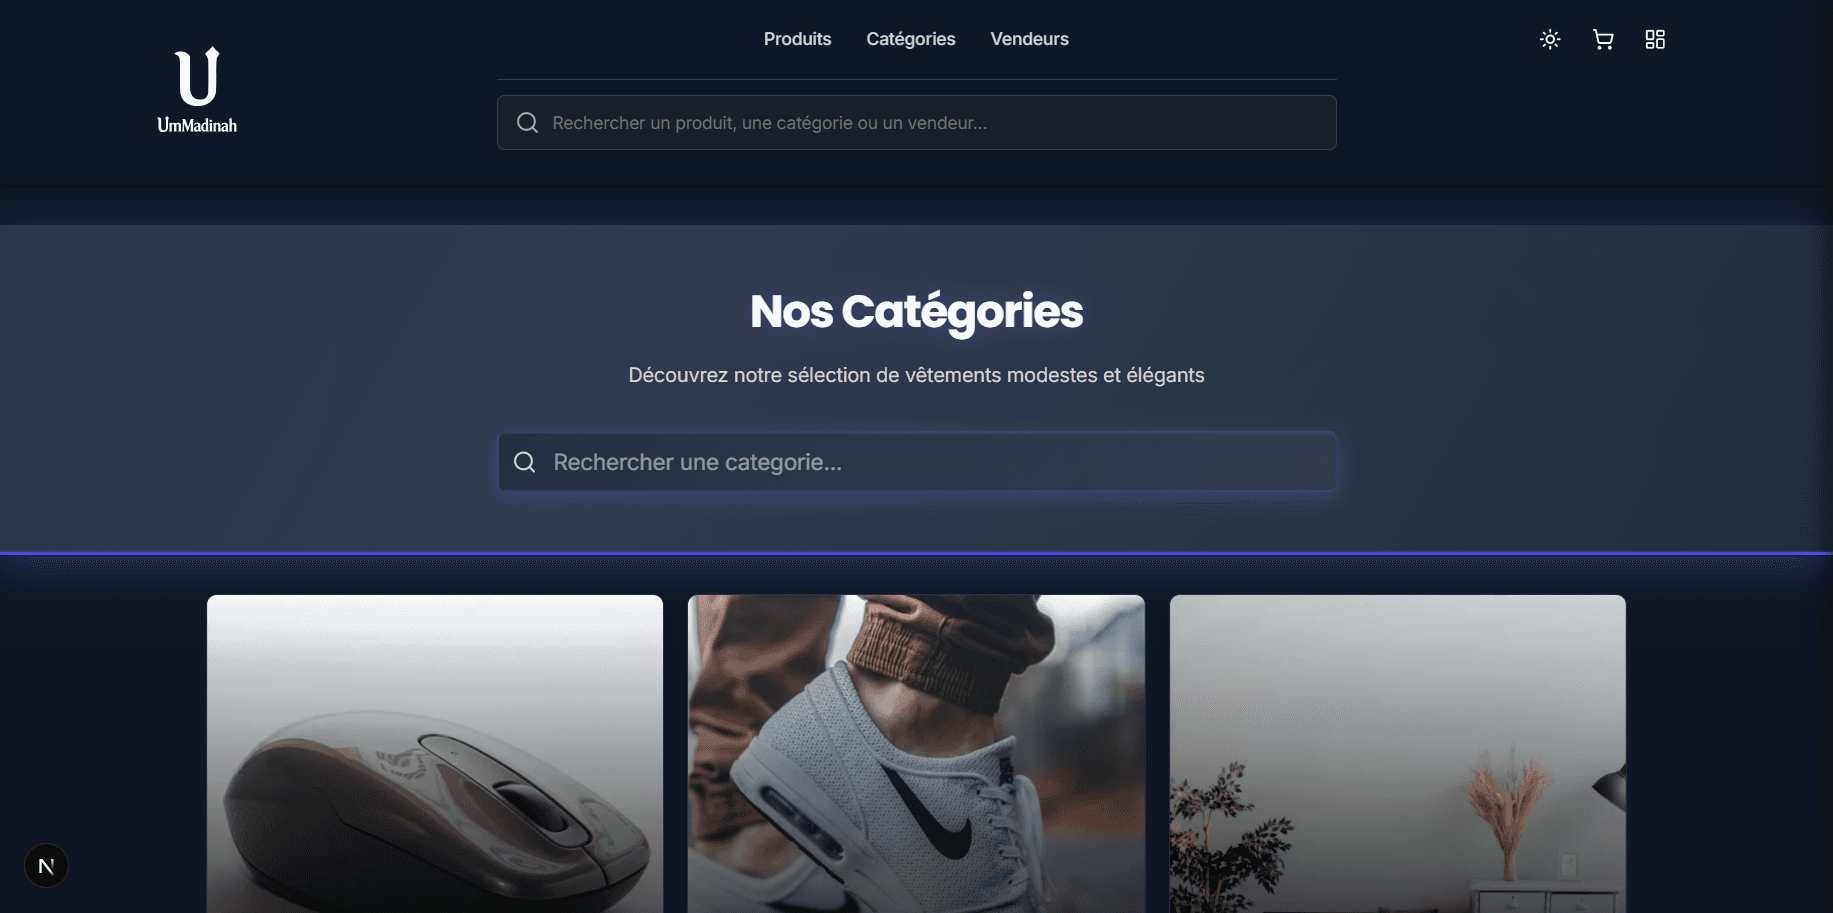Click the large U logo mark
This screenshot has width=1833, height=913.
[x=197, y=76]
